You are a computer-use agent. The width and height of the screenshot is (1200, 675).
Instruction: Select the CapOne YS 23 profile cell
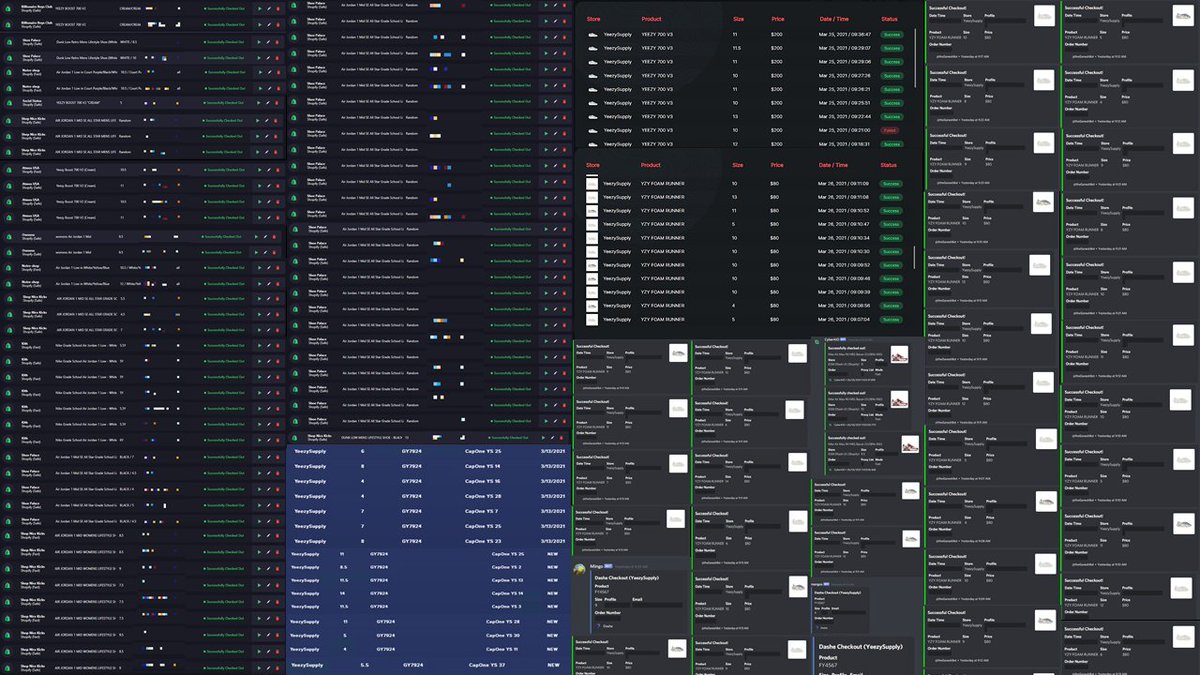(x=482, y=541)
